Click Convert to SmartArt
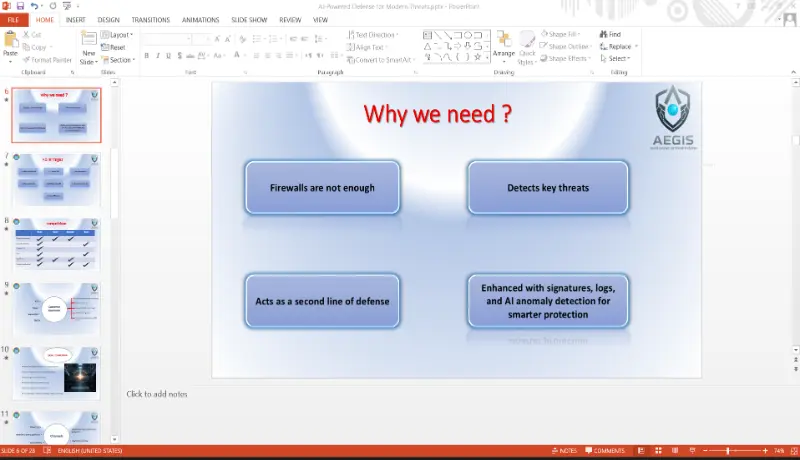800x460 pixels. click(381, 60)
